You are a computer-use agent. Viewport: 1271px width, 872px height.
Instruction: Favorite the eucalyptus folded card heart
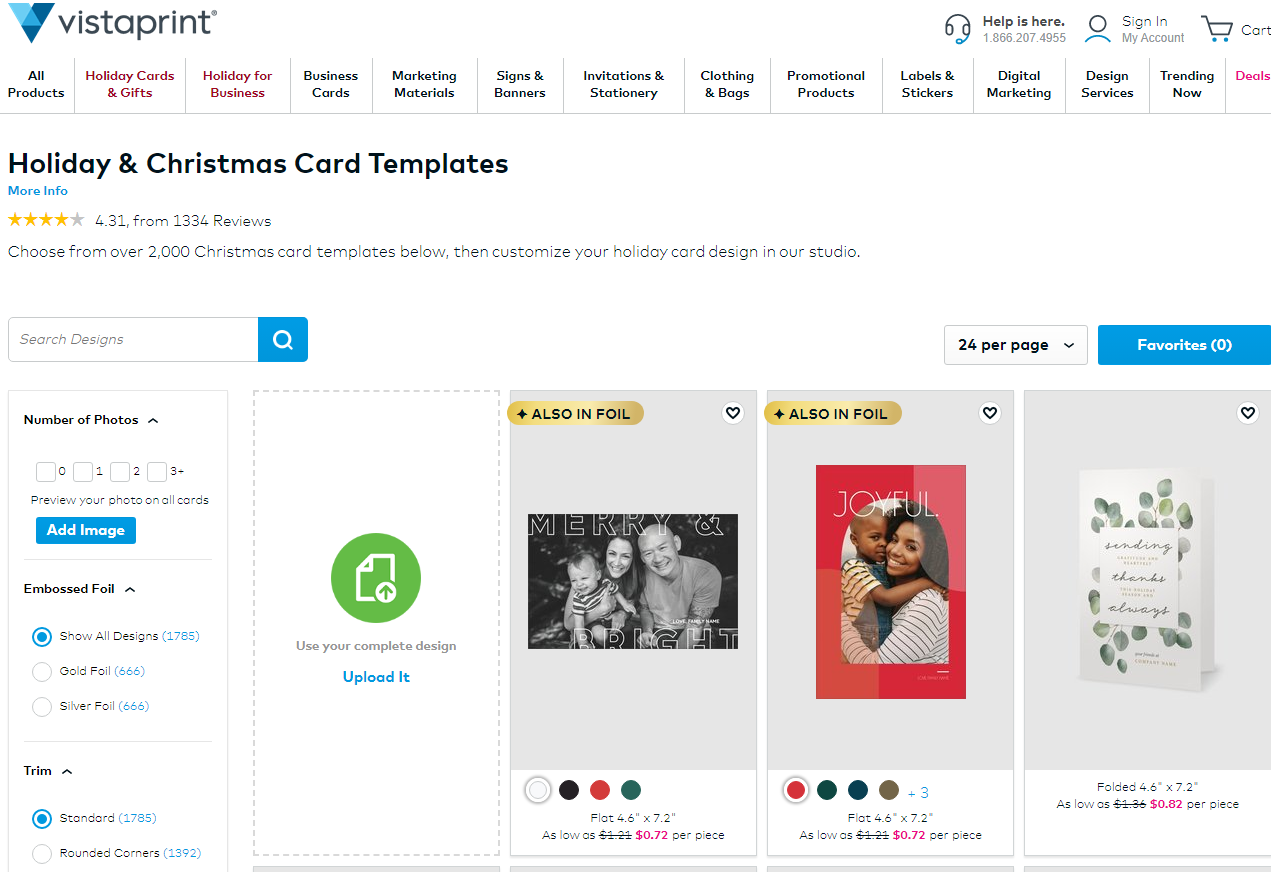[1247, 413]
